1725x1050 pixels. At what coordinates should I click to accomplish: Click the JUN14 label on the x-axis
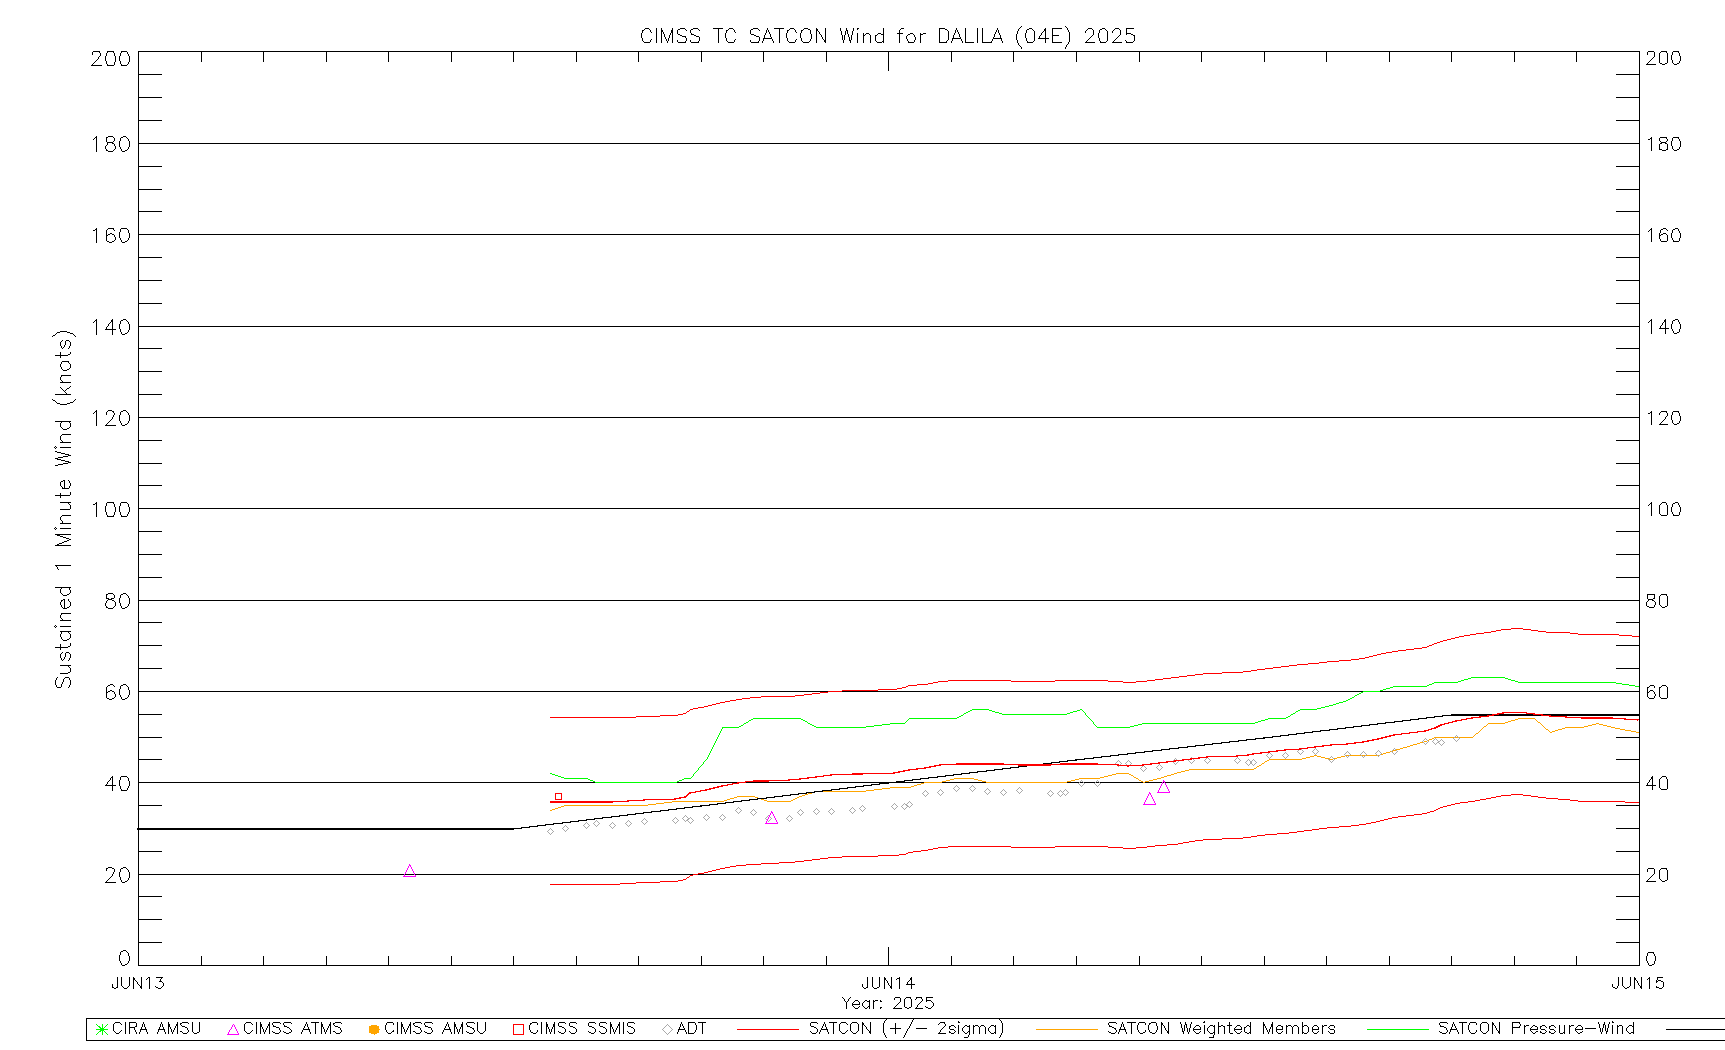point(888,983)
